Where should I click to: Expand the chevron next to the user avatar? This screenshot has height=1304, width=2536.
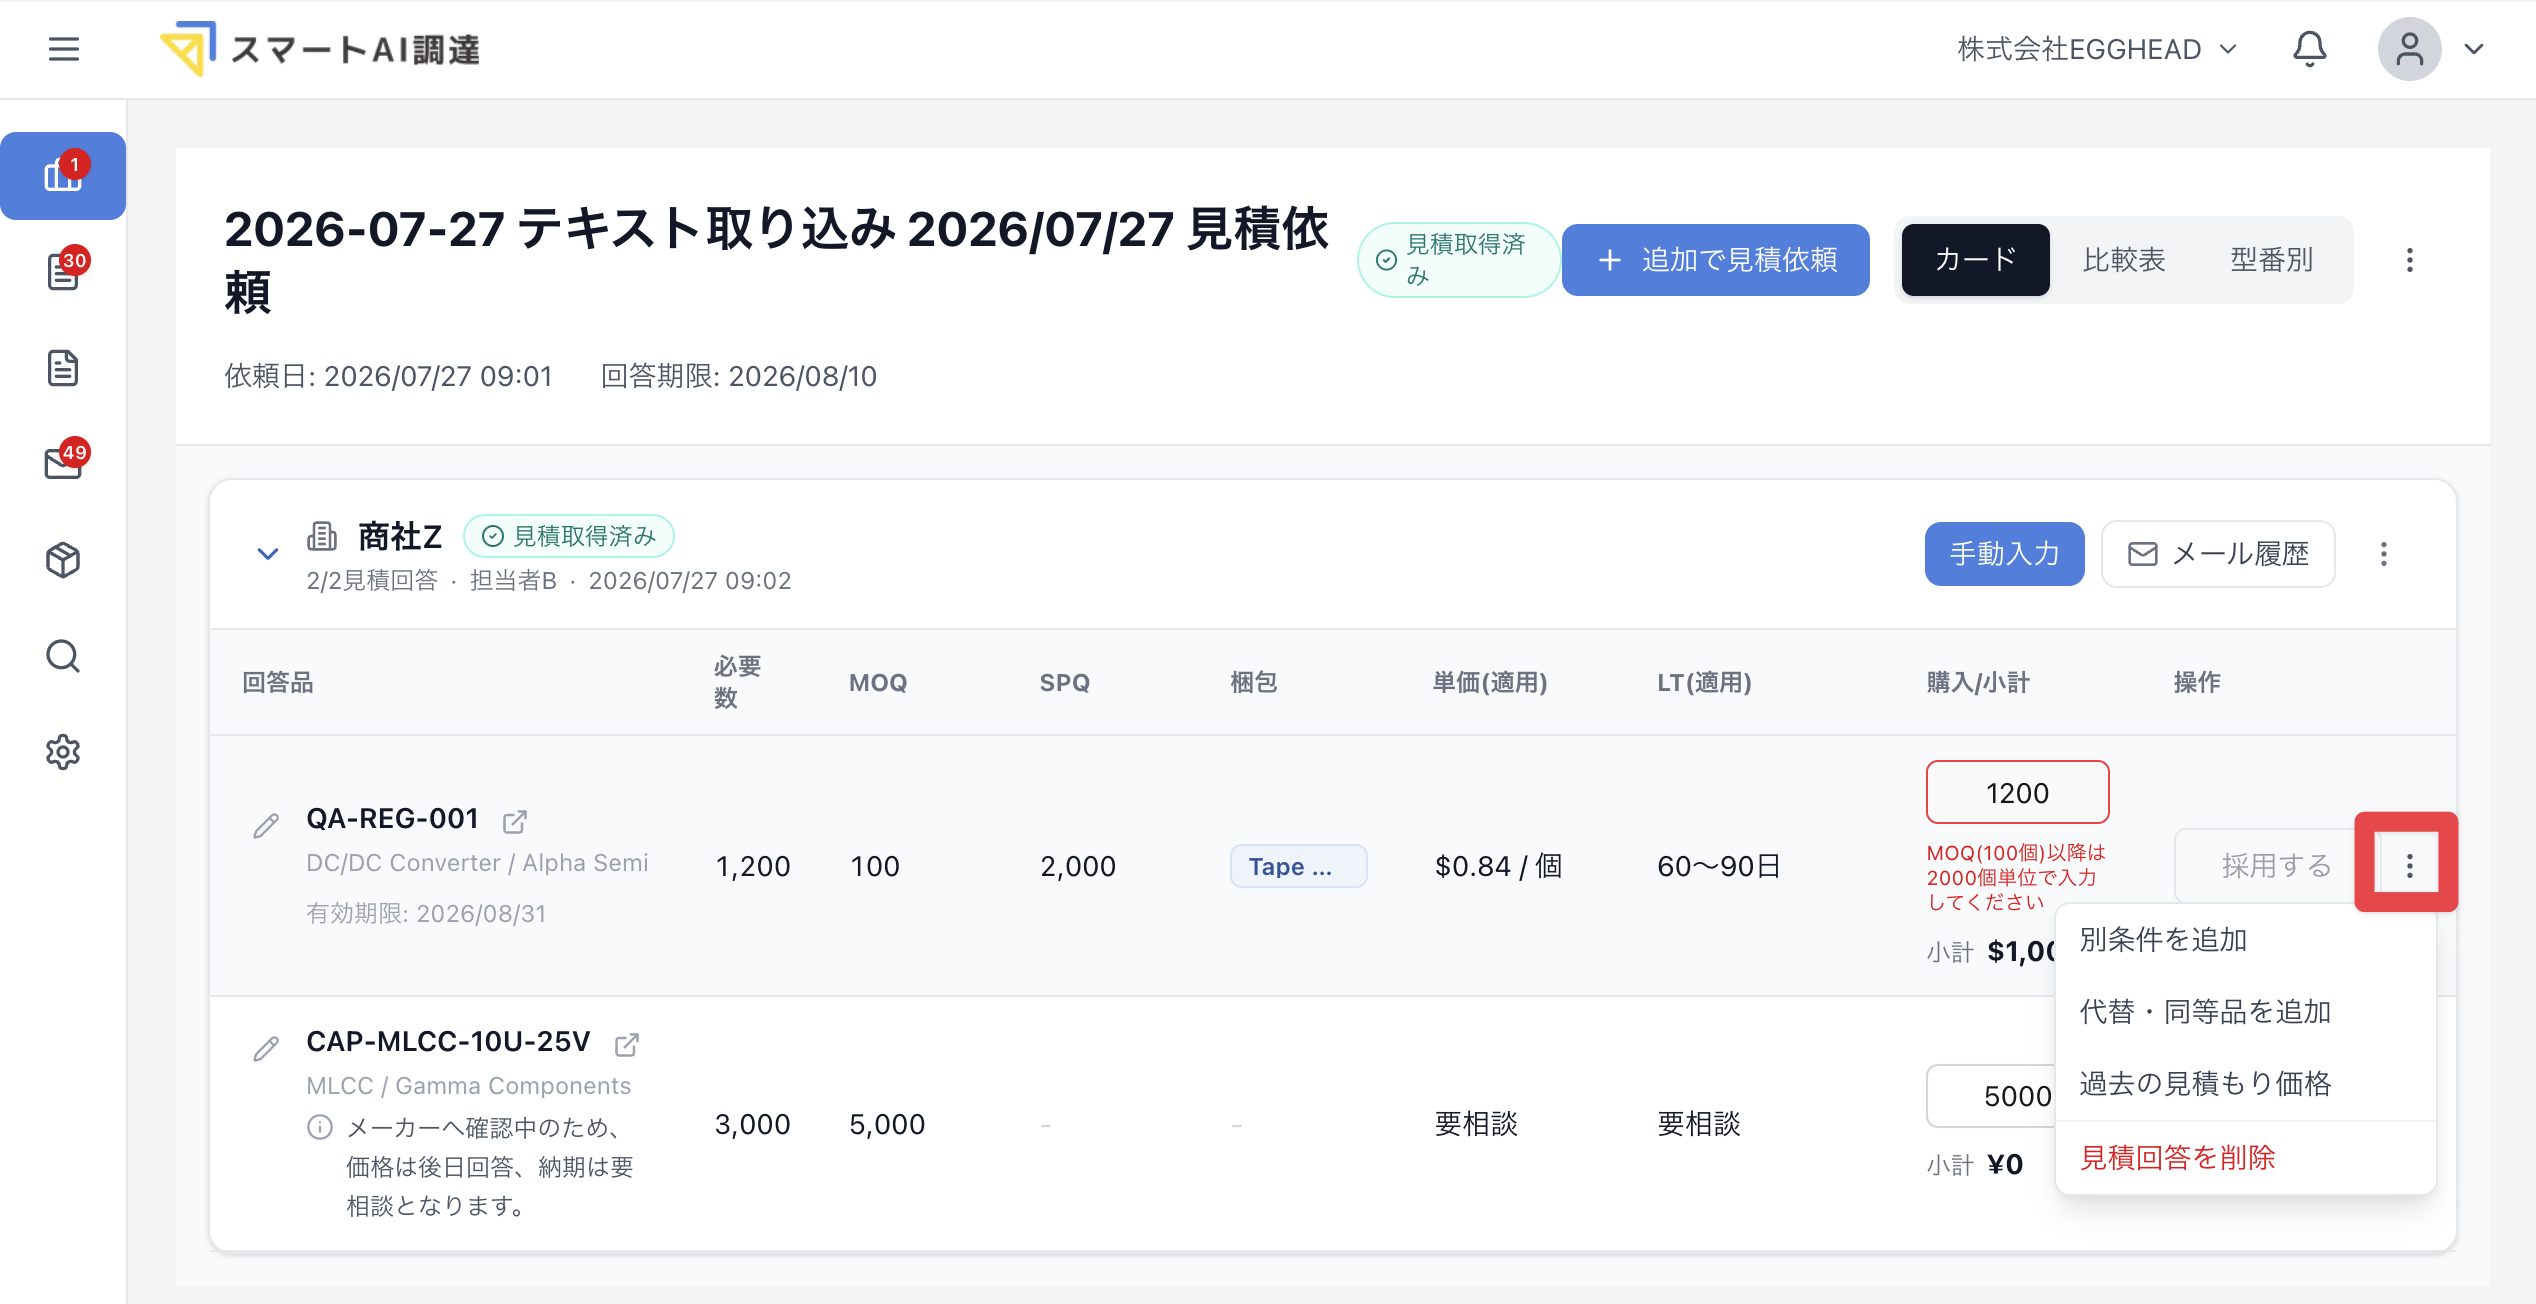pyautogui.click(x=2474, y=49)
